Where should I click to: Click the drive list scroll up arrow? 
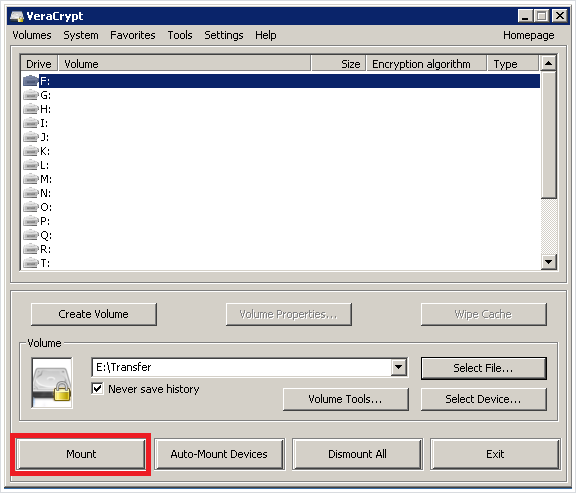coord(548,63)
